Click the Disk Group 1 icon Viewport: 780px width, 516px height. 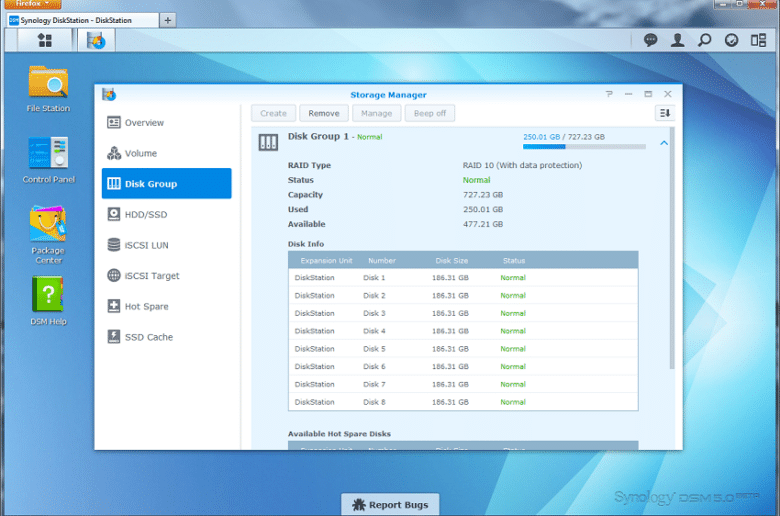[268, 142]
